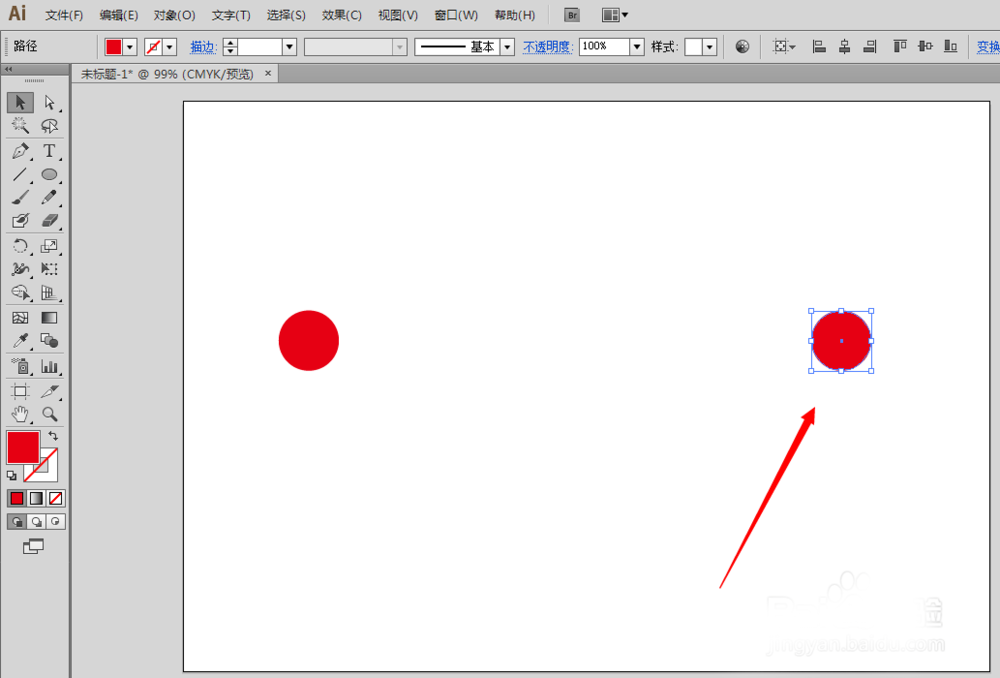Screen dimensions: 1000x678
Task: Select the Ellipse tool
Action: point(49,174)
